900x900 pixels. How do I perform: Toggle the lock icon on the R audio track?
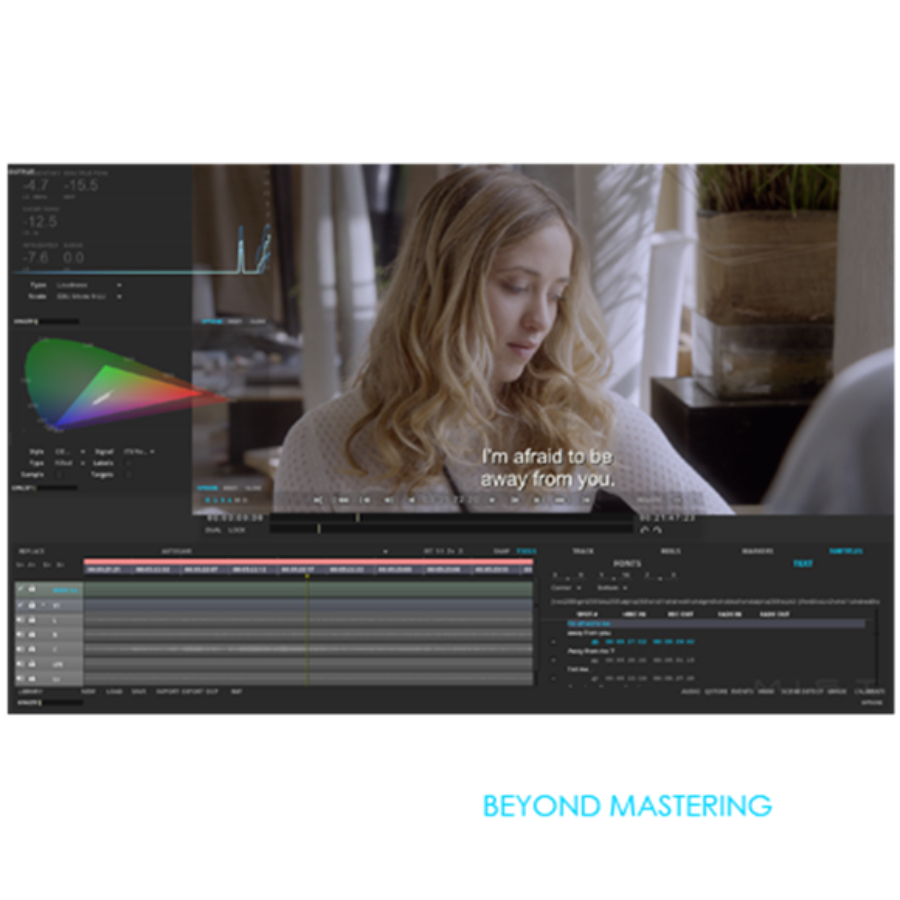[x=32, y=634]
